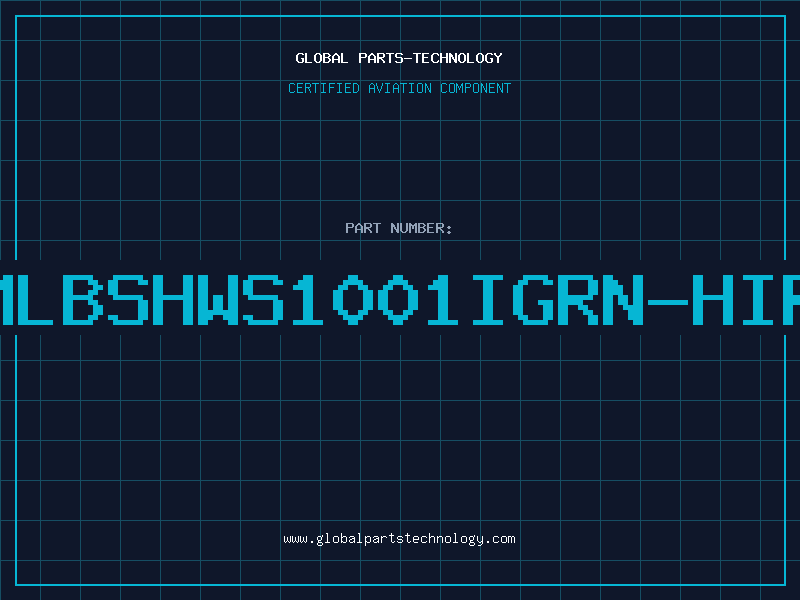Viewport: 800px width, 600px height.
Task: Click the large part number text LBSHWS1001IGRN-HI
Action: (x=400, y=299)
